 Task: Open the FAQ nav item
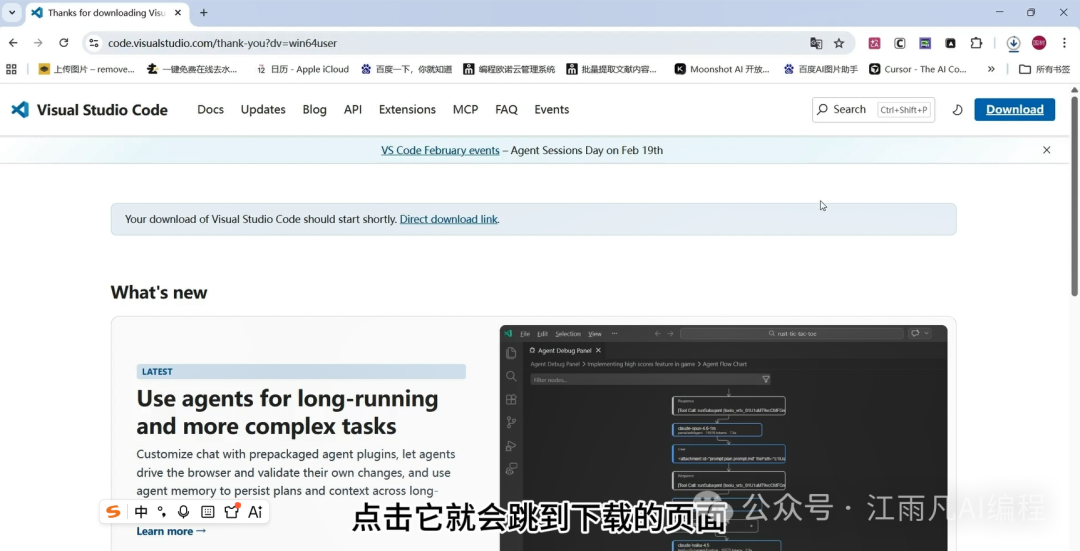point(506,110)
